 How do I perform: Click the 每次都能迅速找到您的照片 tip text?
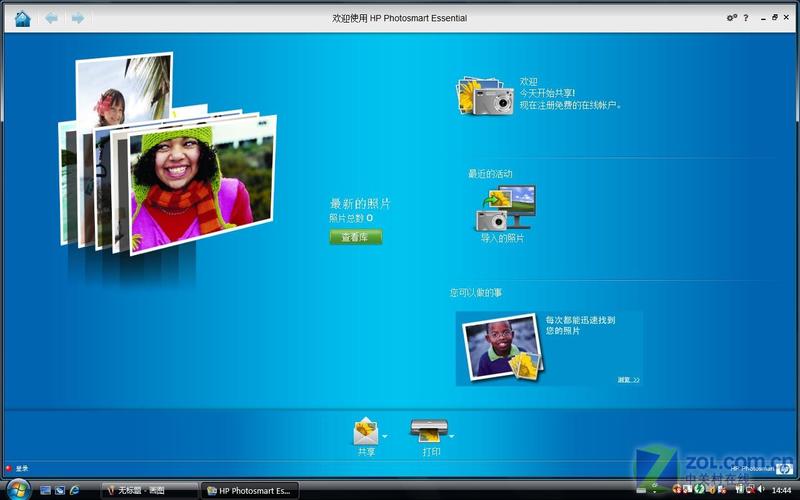point(581,325)
